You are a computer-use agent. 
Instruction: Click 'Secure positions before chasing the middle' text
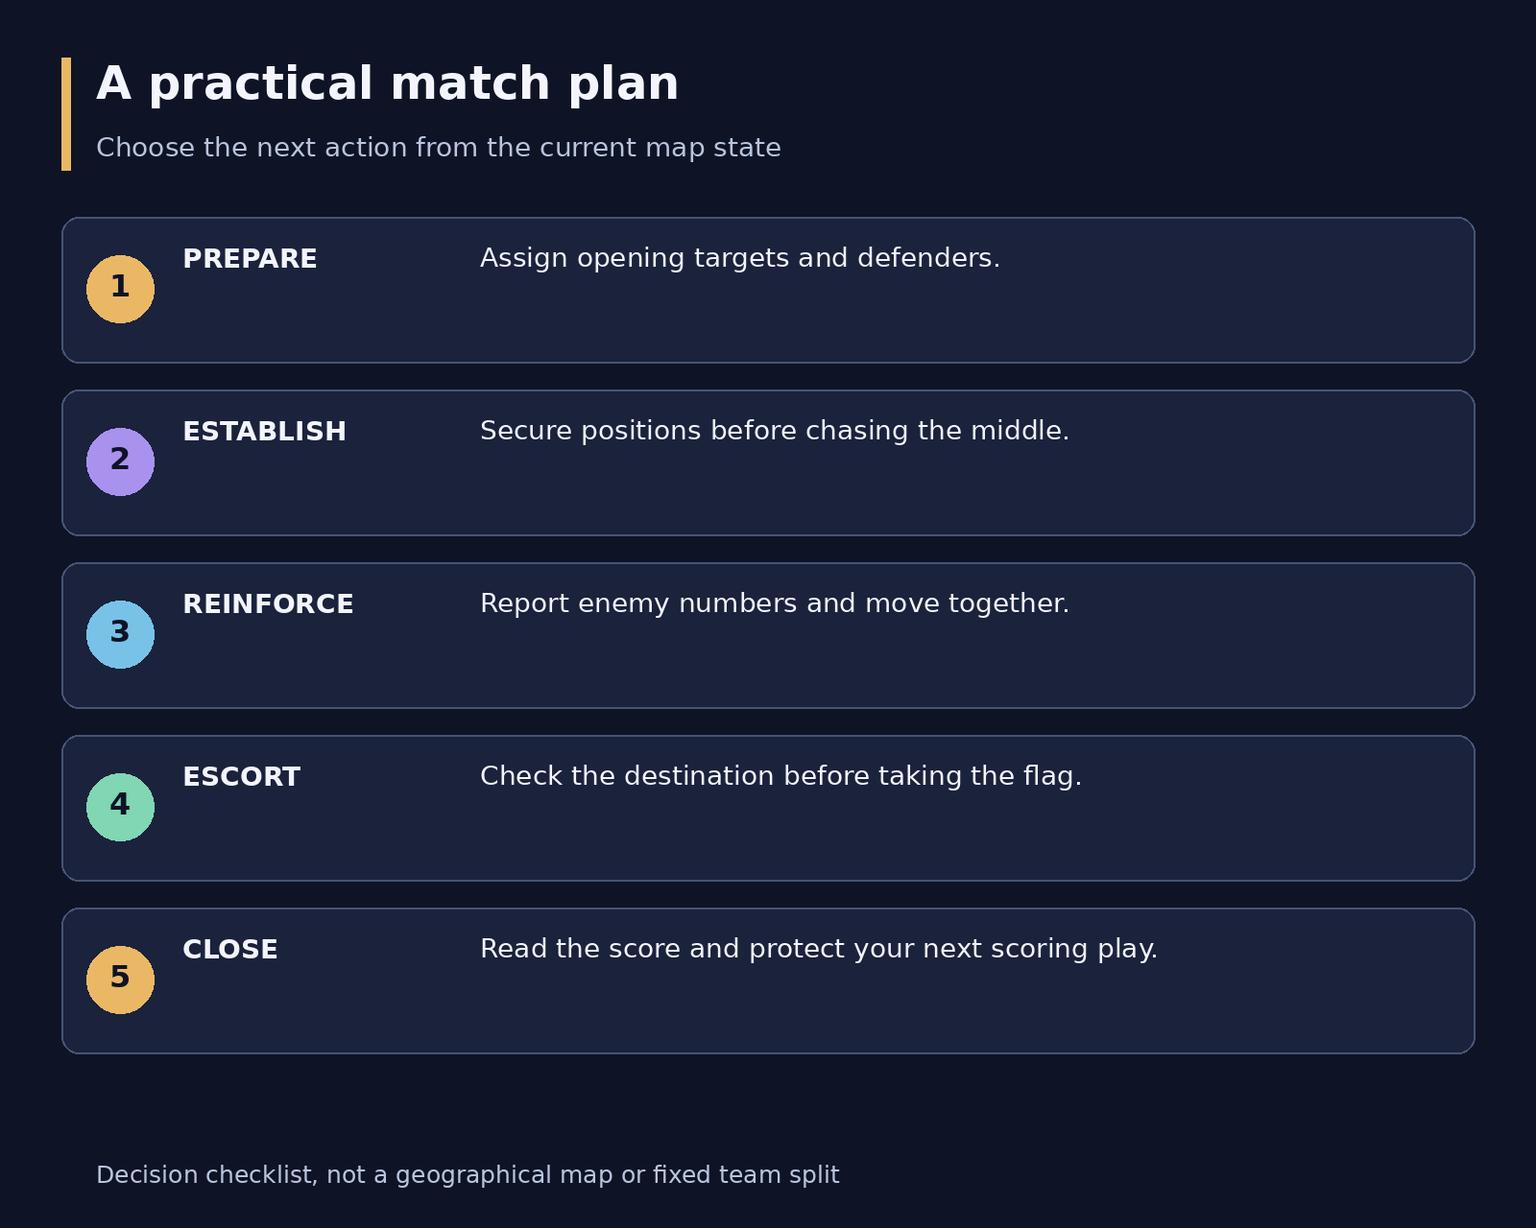[x=775, y=431]
